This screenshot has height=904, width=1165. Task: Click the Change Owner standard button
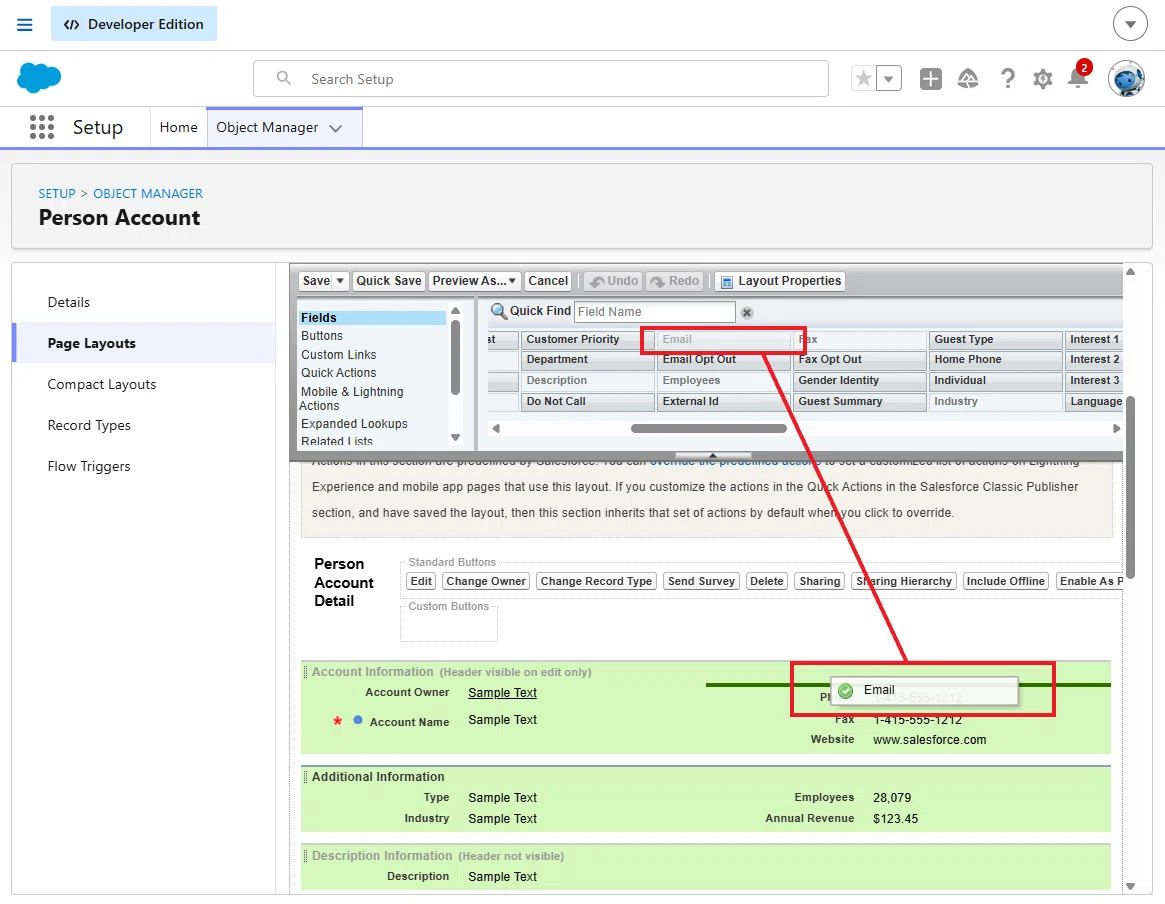click(x=486, y=581)
